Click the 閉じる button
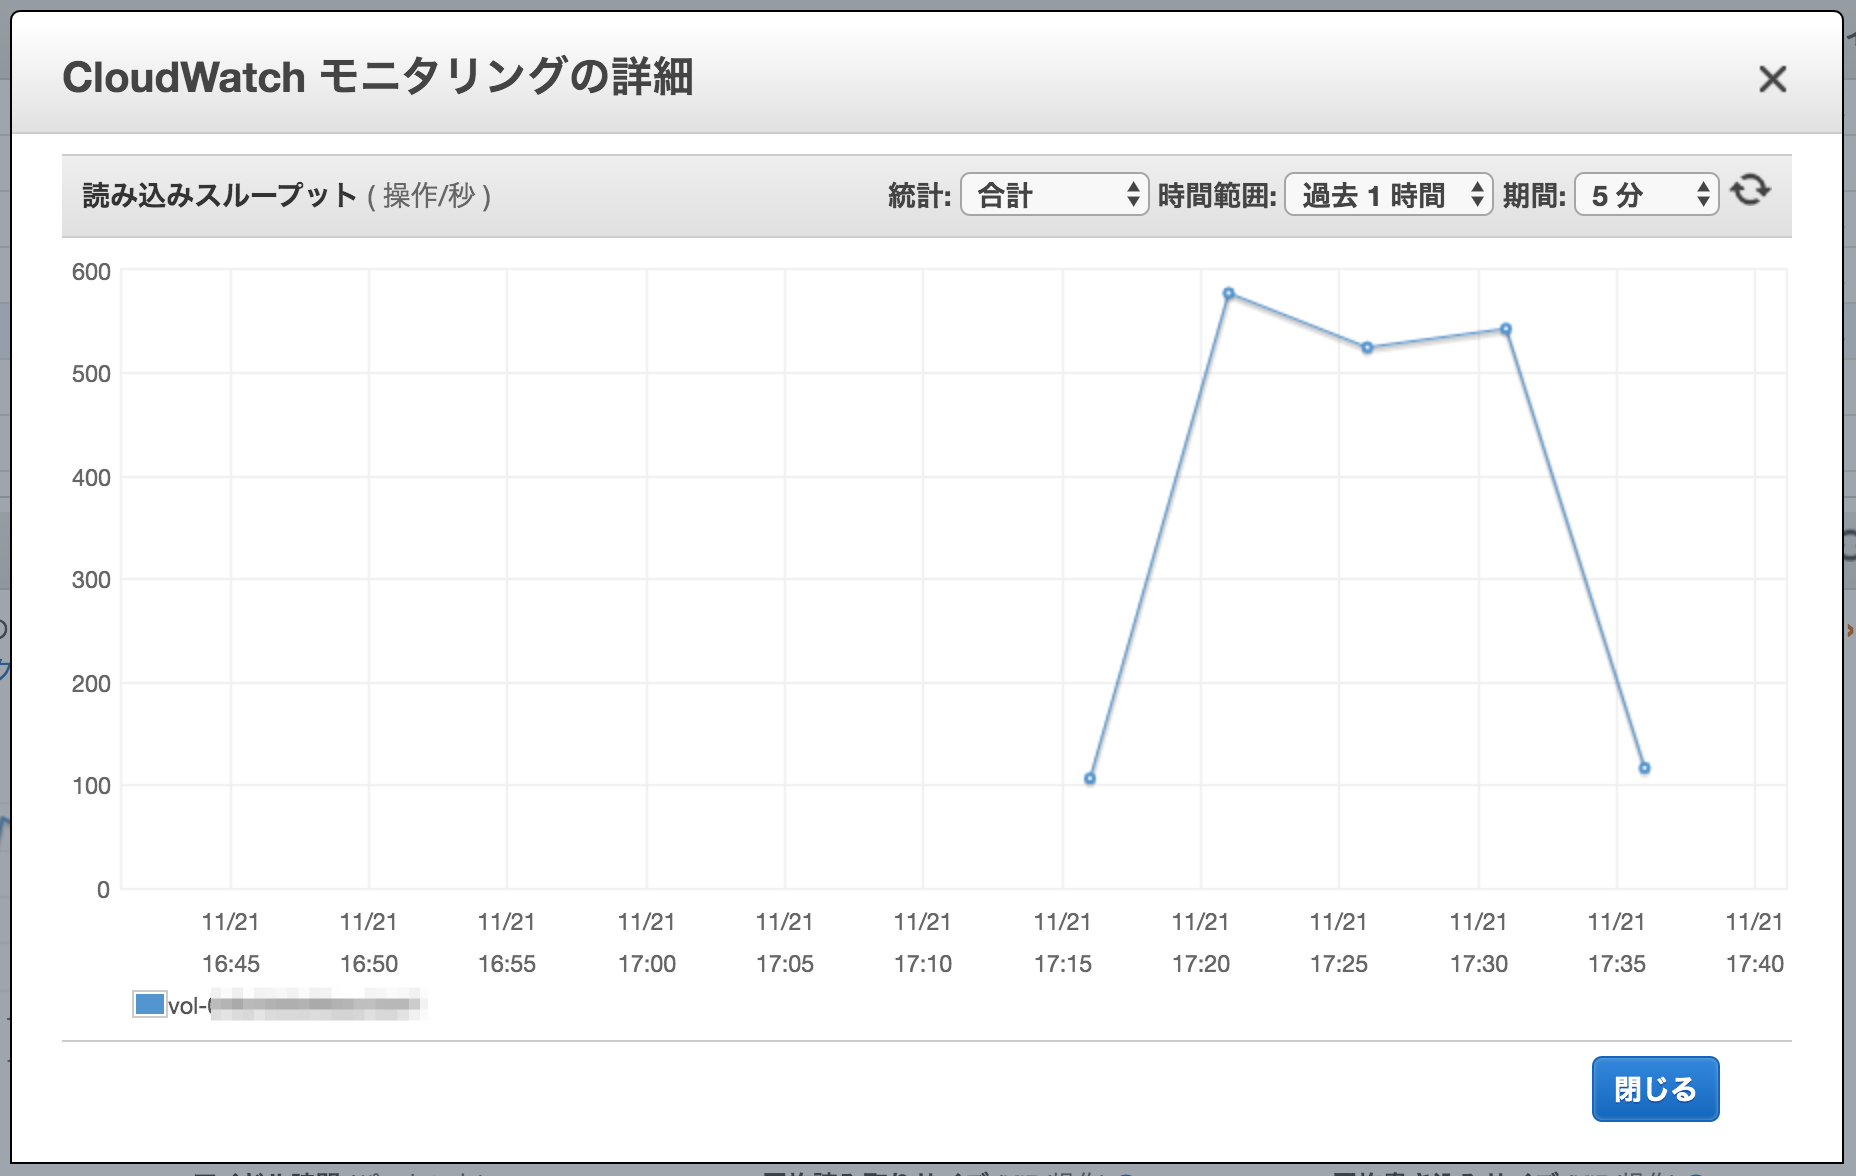Image resolution: width=1856 pixels, height=1176 pixels. tap(1655, 1089)
